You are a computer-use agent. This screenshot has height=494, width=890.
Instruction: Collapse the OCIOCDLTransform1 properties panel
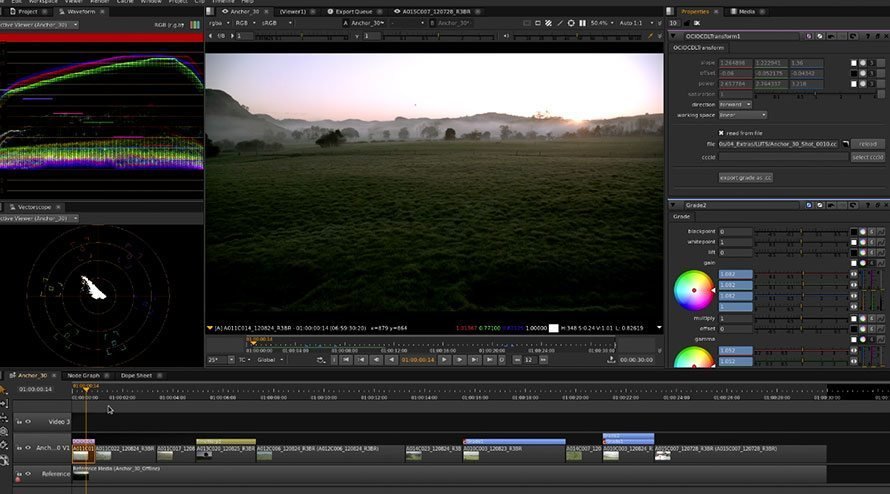(x=674, y=36)
